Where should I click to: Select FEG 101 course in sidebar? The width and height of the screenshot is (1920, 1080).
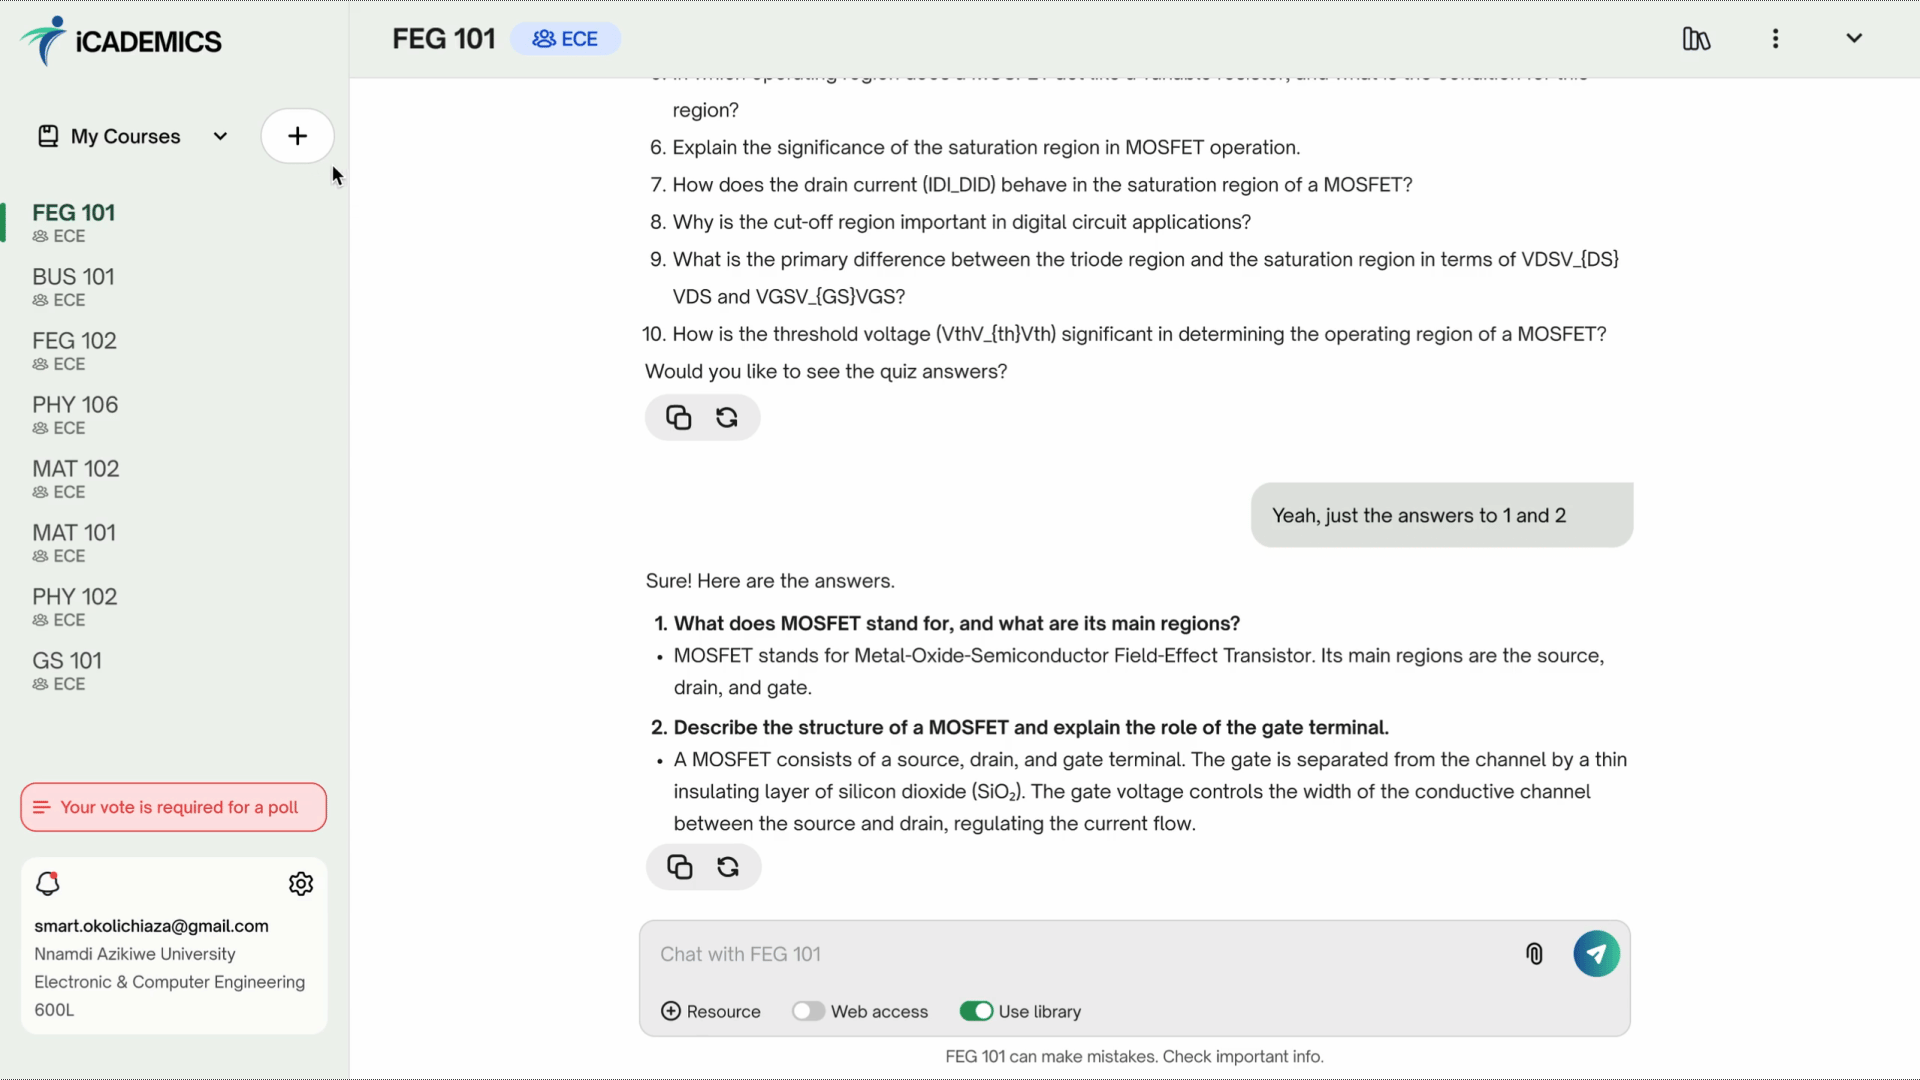pyautogui.click(x=74, y=212)
